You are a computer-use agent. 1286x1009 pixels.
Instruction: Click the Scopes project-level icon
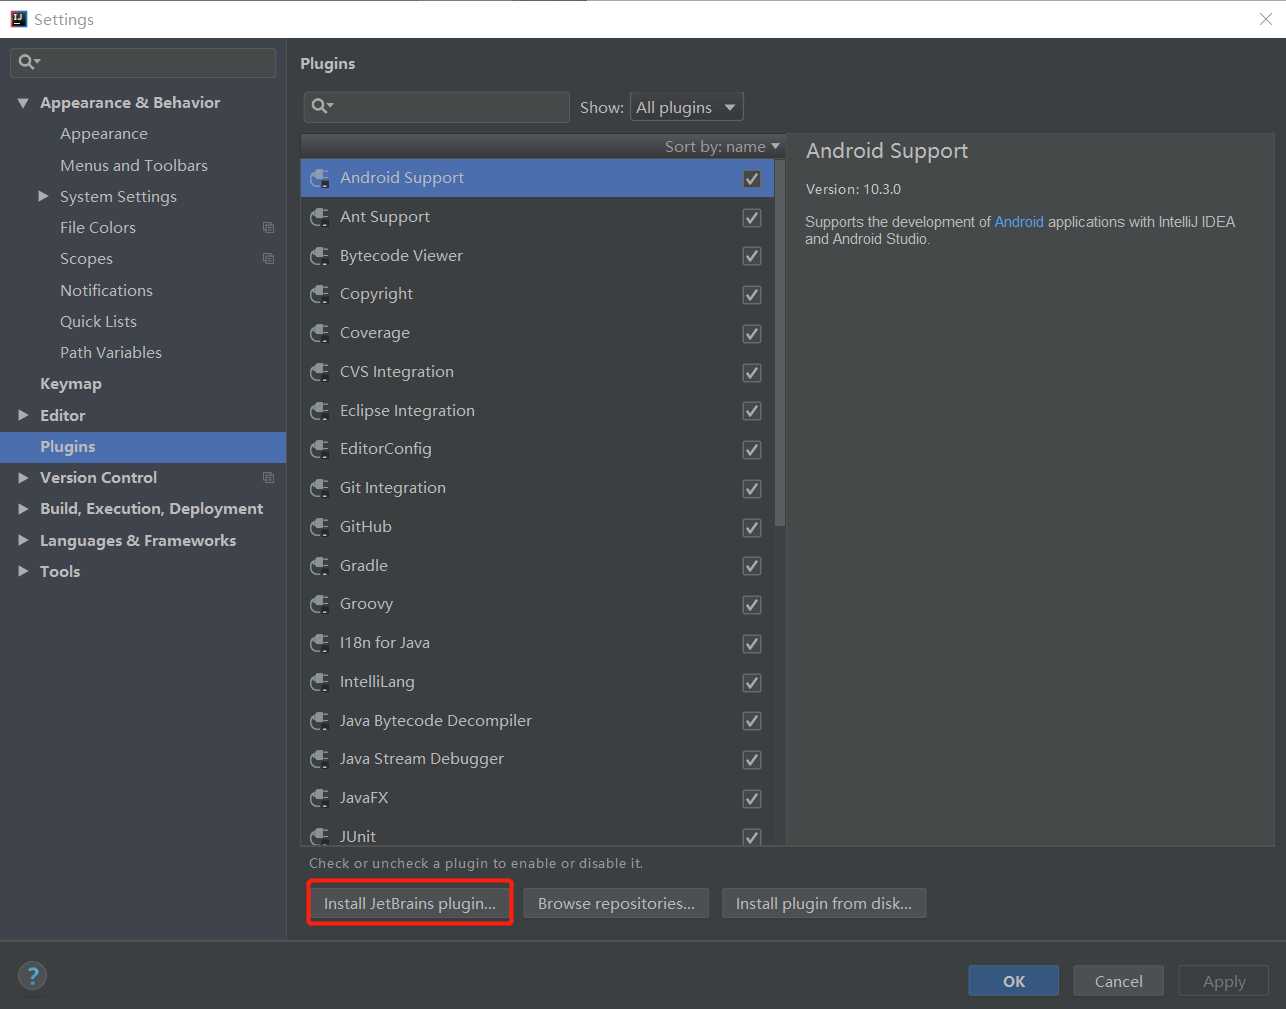(x=268, y=259)
